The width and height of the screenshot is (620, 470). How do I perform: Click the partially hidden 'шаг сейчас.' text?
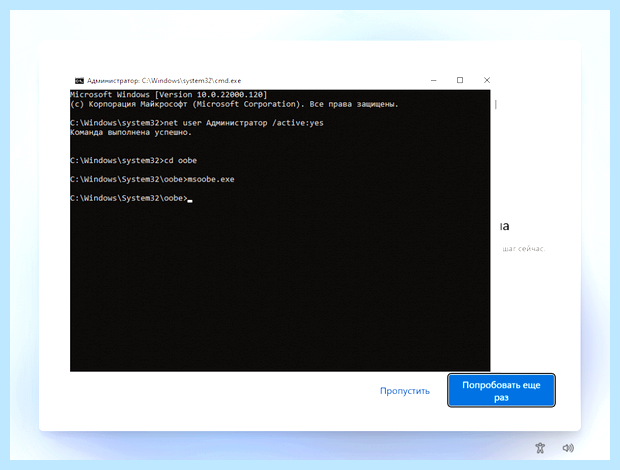pyautogui.click(x=524, y=249)
